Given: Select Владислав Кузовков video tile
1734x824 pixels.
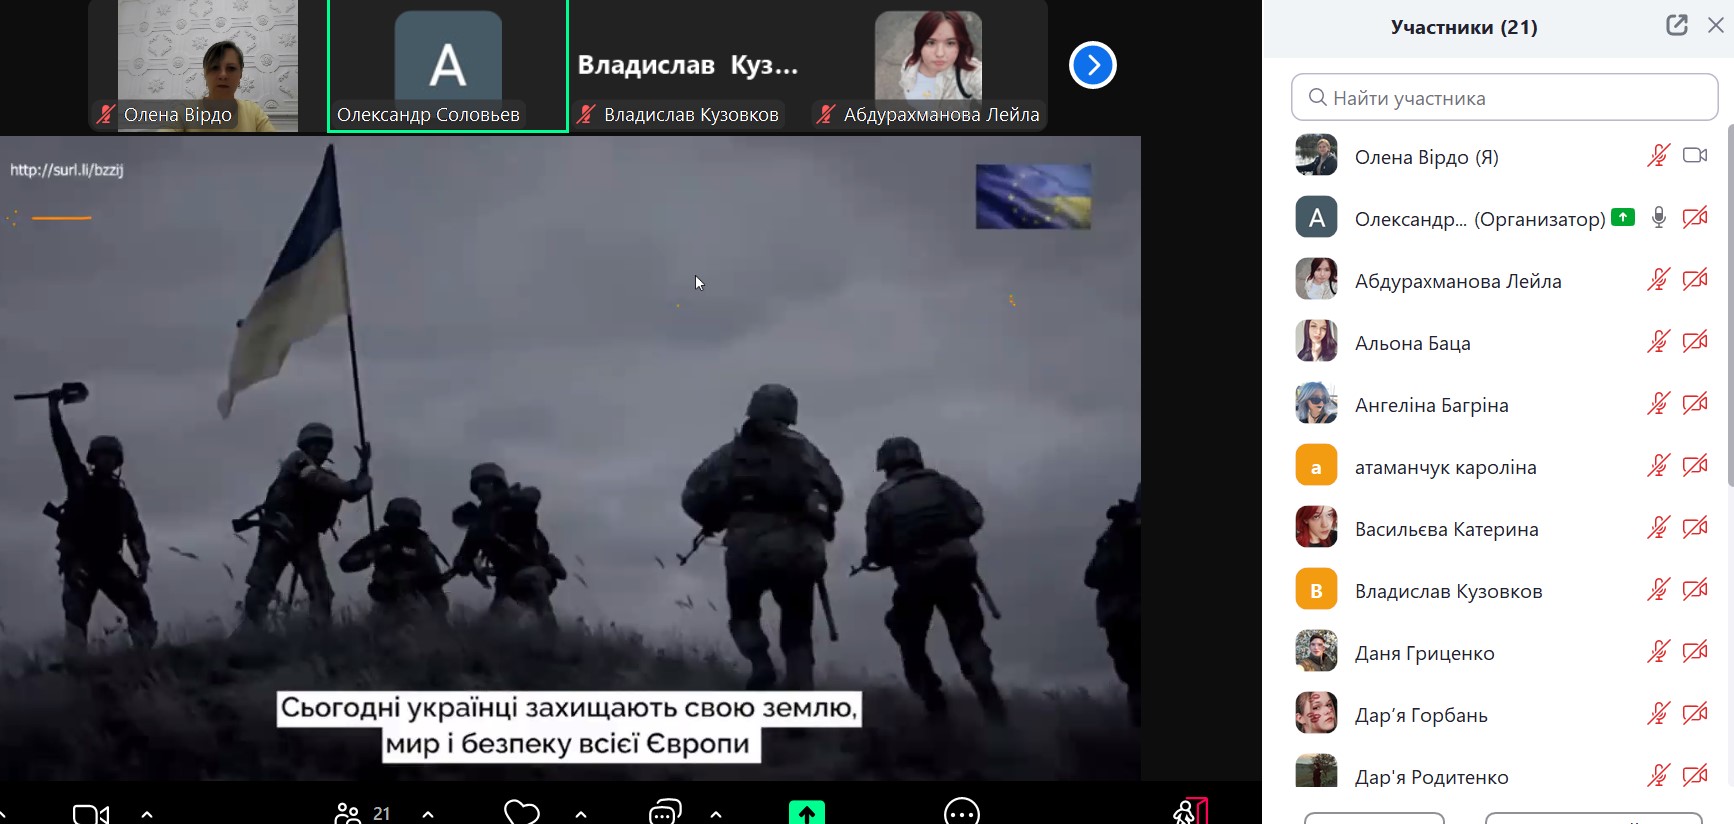Looking at the screenshot, I should pos(688,66).
